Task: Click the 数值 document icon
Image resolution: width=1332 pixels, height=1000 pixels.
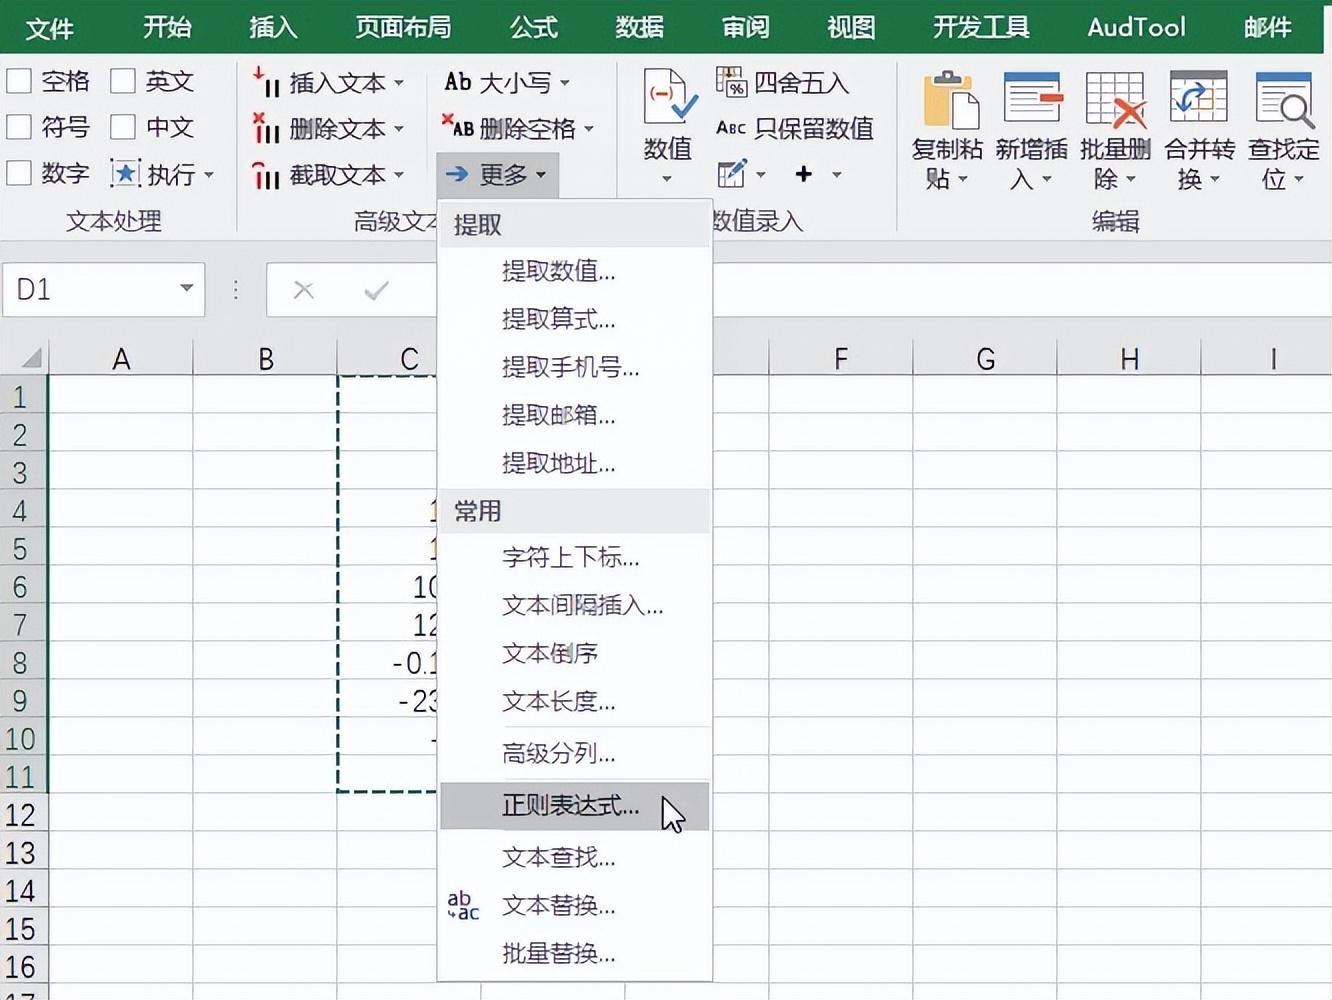Action: coord(669,98)
